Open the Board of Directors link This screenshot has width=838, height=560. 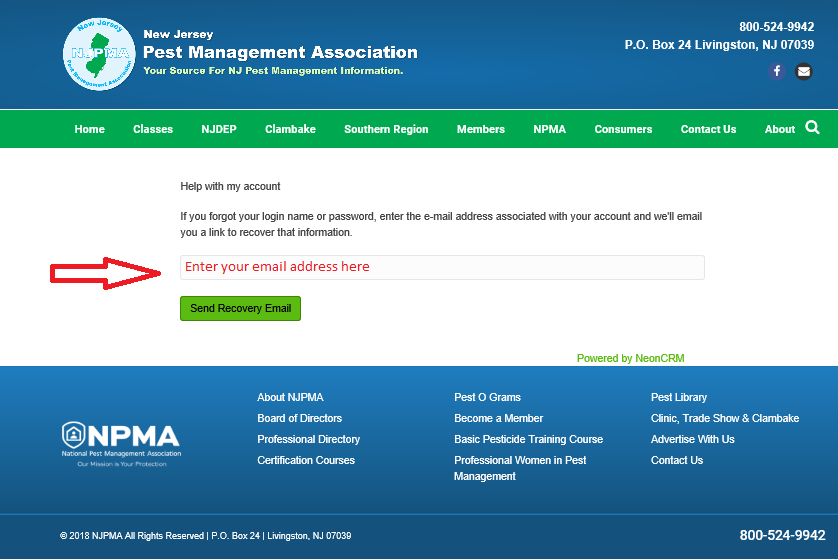click(299, 418)
